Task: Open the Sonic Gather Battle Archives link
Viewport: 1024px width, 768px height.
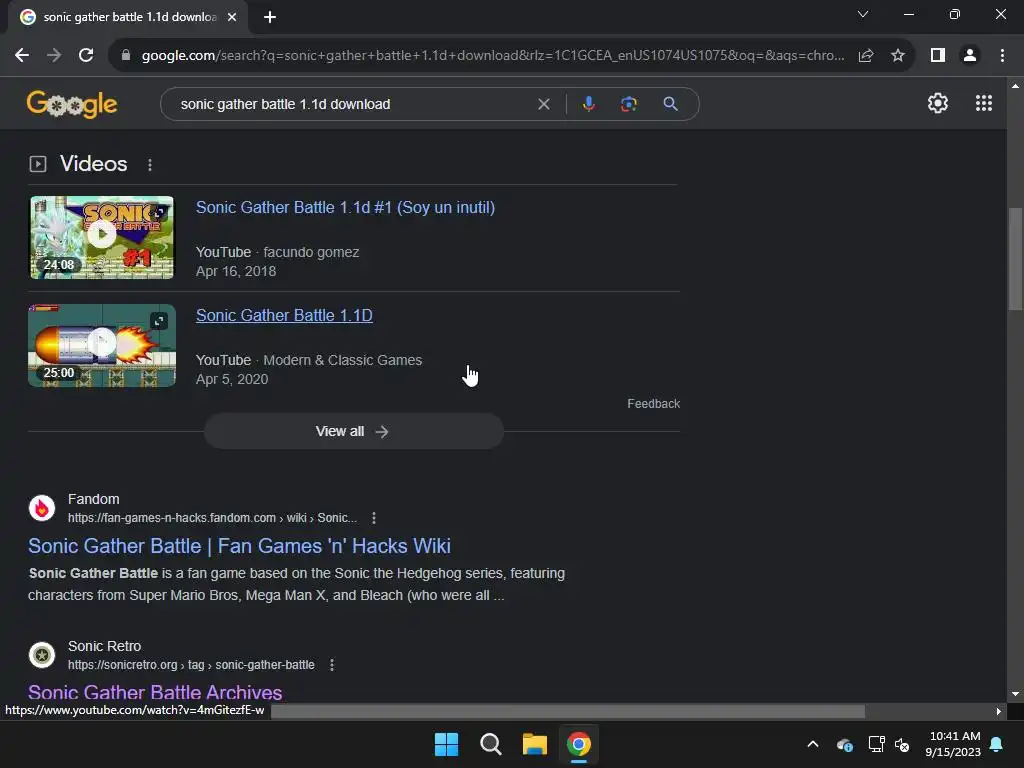Action: [155, 692]
